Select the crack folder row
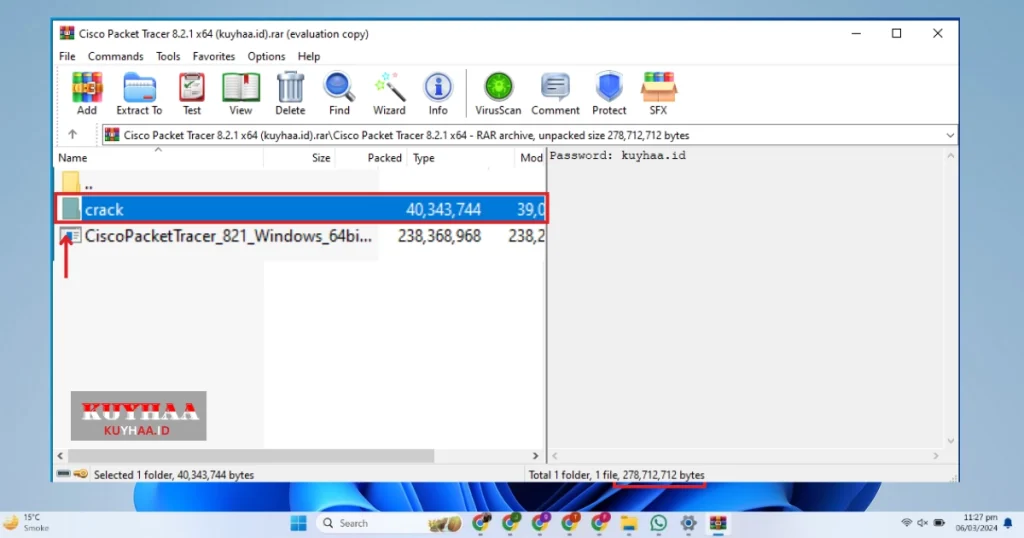This screenshot has width=1024, height=538. pos(301,209)
